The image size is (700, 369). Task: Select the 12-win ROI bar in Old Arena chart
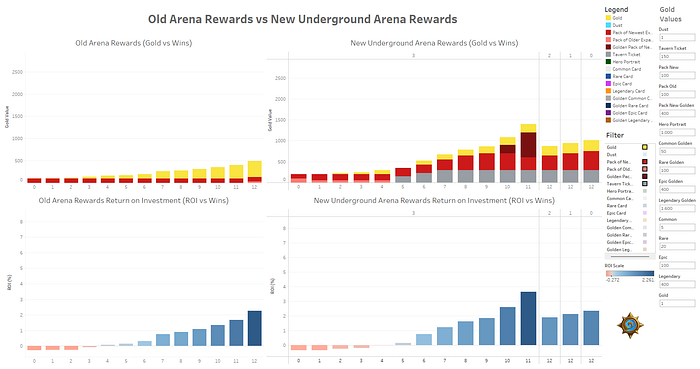254,328
